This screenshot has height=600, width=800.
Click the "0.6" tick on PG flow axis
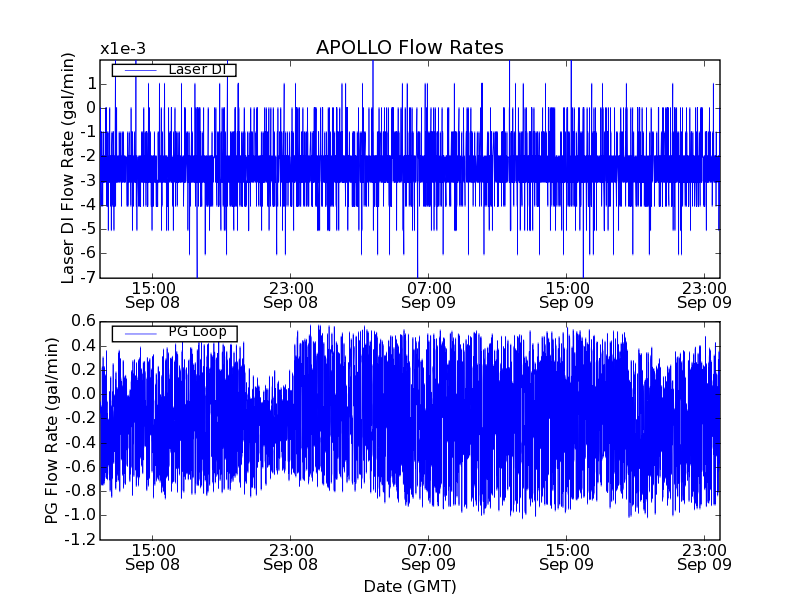tap(84, 321)
